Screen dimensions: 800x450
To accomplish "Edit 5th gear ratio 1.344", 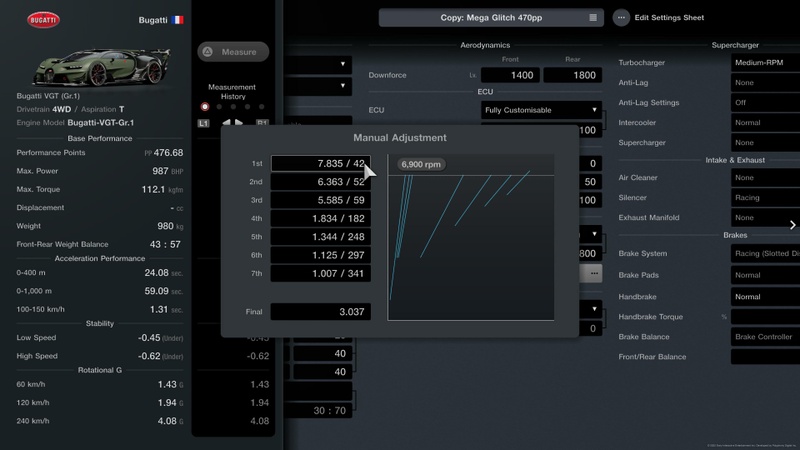I will [320, 237].
